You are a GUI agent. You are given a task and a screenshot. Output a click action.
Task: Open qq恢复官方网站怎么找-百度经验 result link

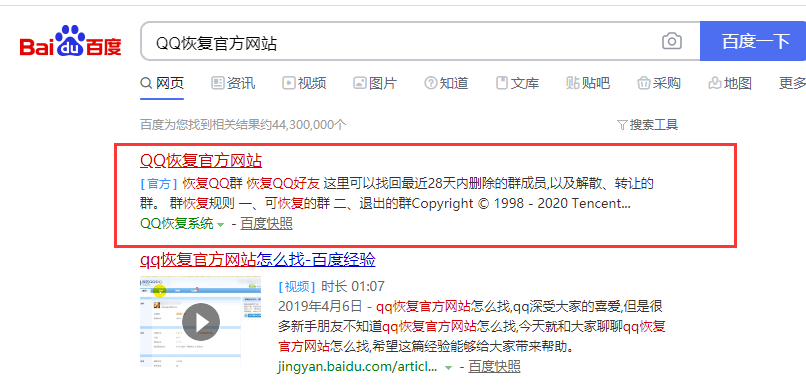(x=258, y=260)
